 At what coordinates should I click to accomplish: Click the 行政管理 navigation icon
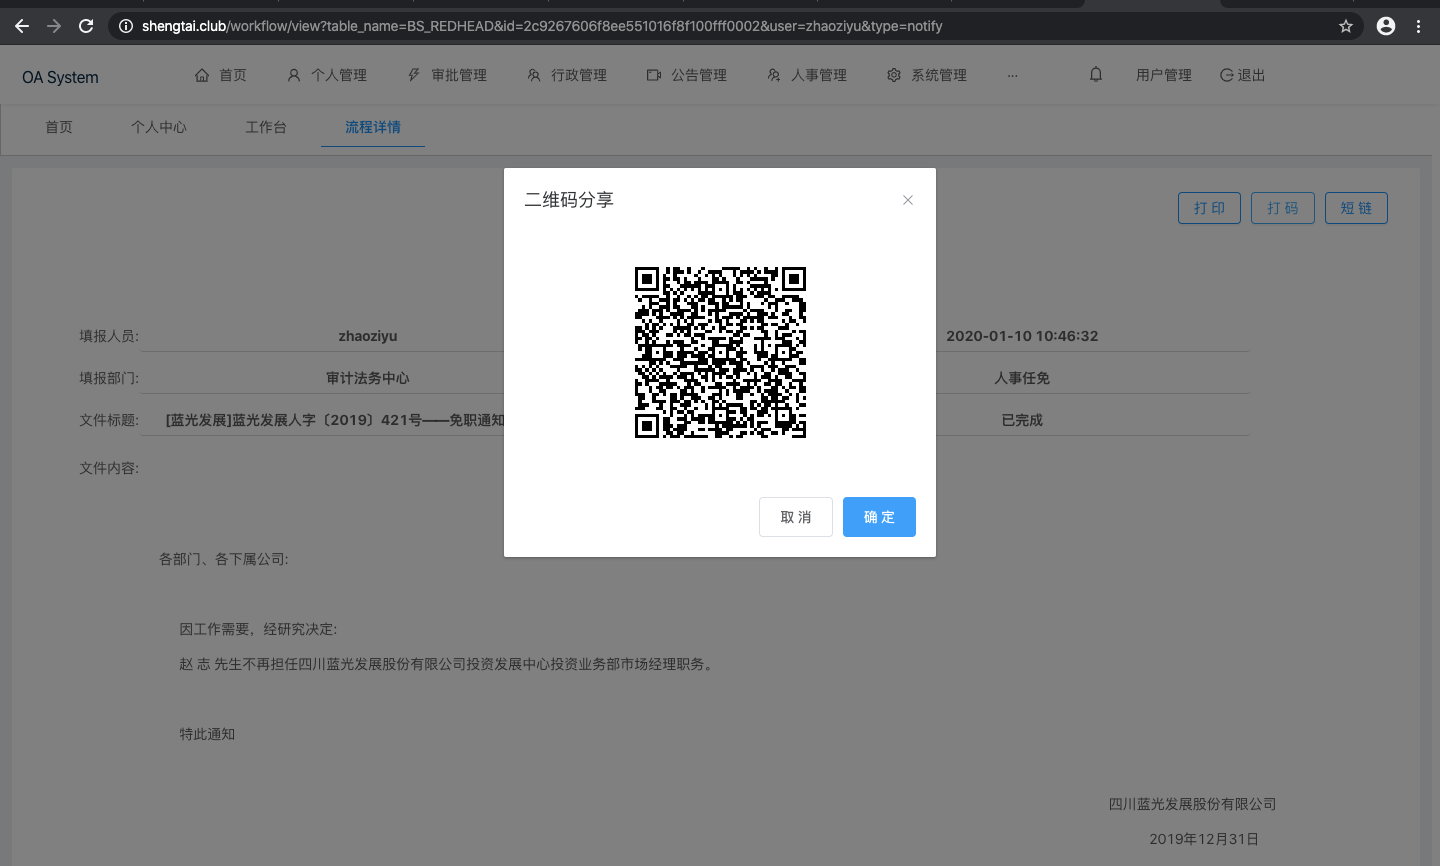coord(534,74)
